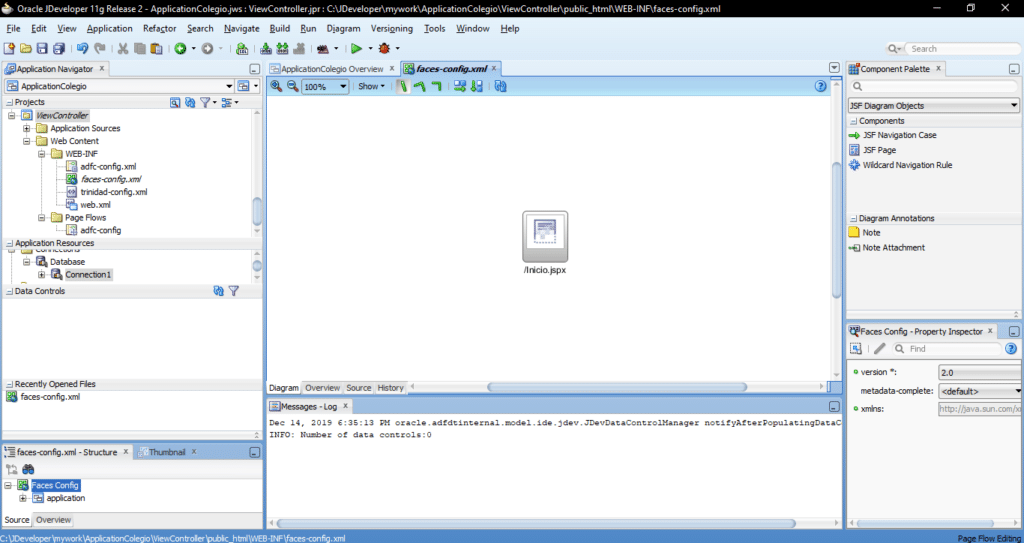Start debugging with the bug icon
1024x543 pixels.
[384, 48]
